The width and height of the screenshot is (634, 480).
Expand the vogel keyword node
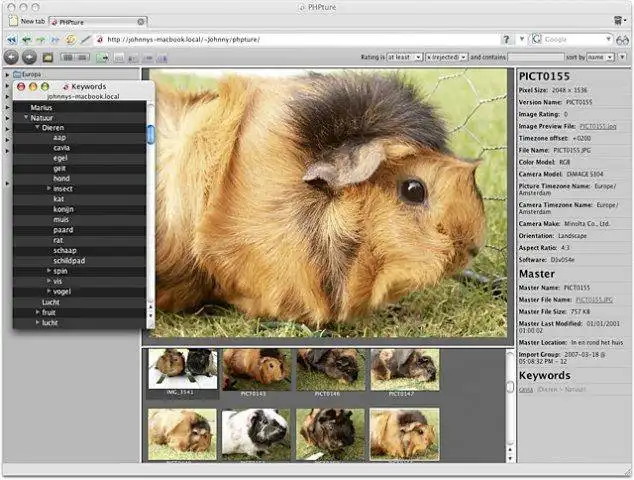(49, 291)
